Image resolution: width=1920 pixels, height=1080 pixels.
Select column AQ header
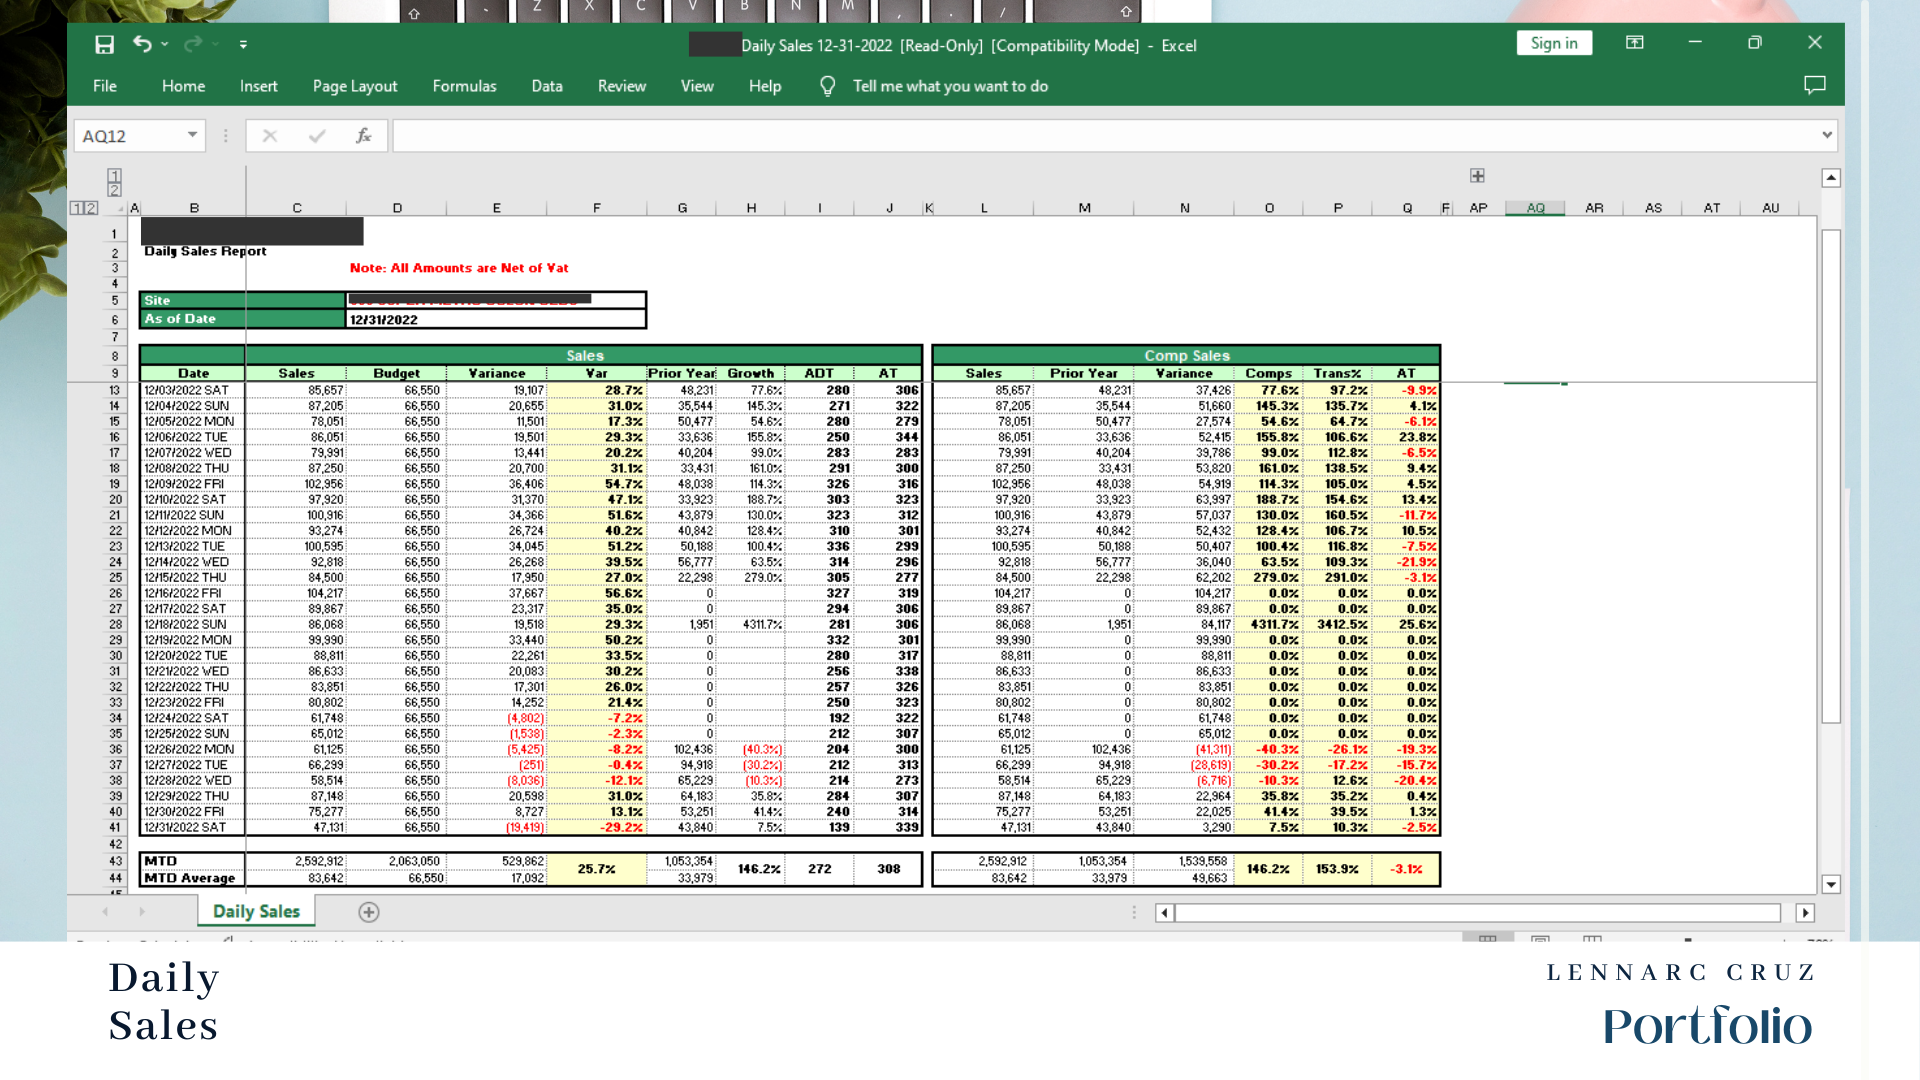coord(1535,208)
